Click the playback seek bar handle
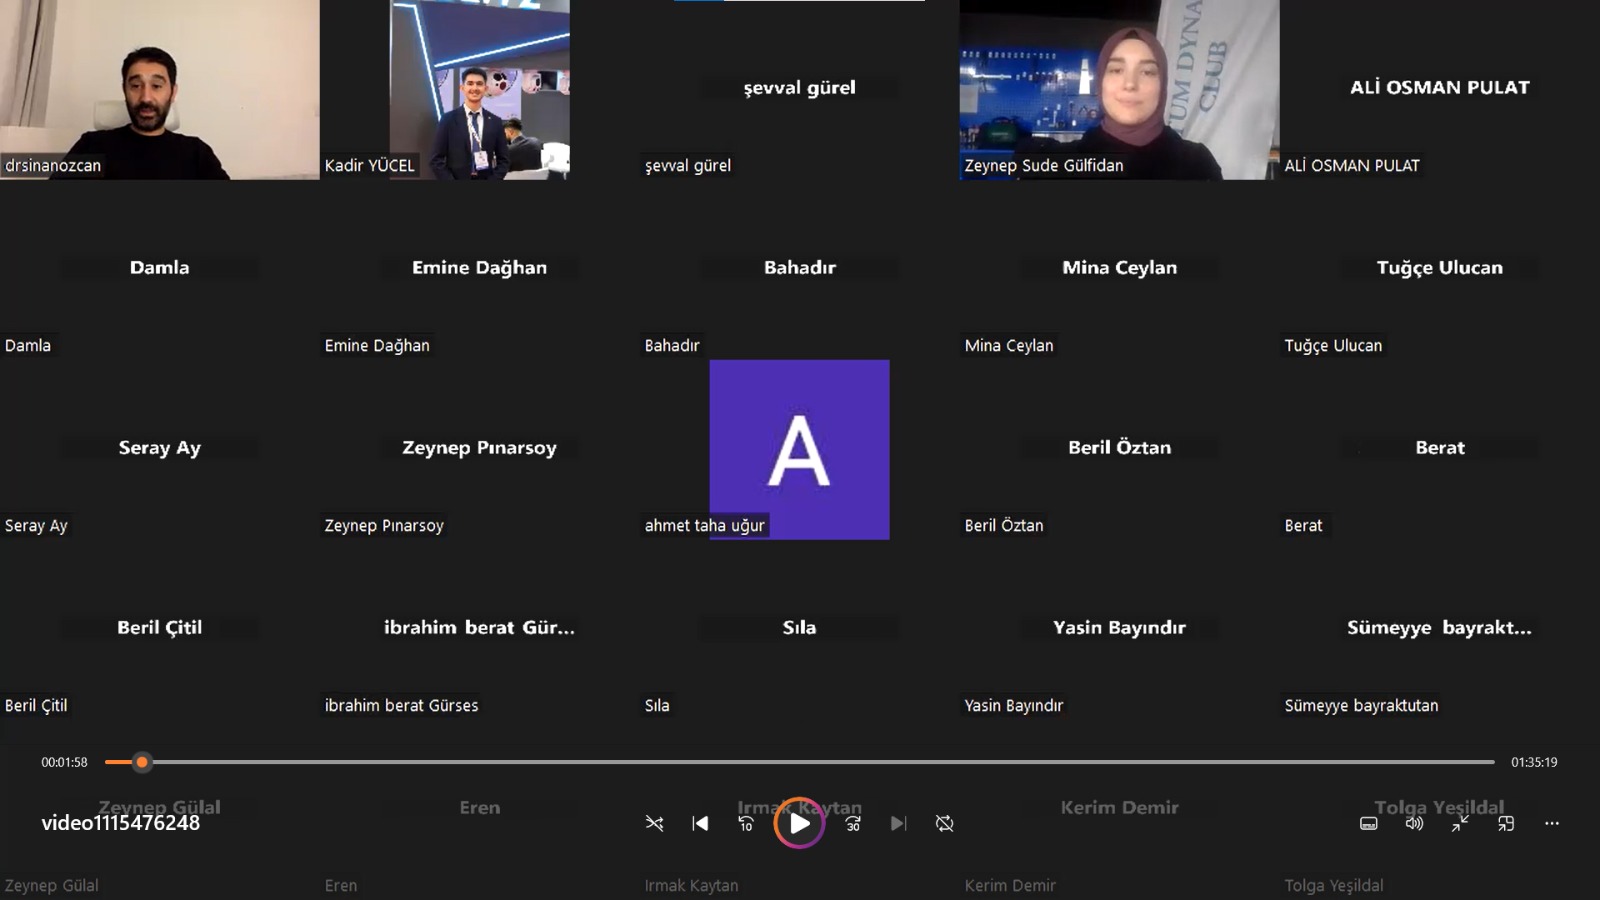The width and height of the screenshot is (1600, 900). click(x=142, y=762)
